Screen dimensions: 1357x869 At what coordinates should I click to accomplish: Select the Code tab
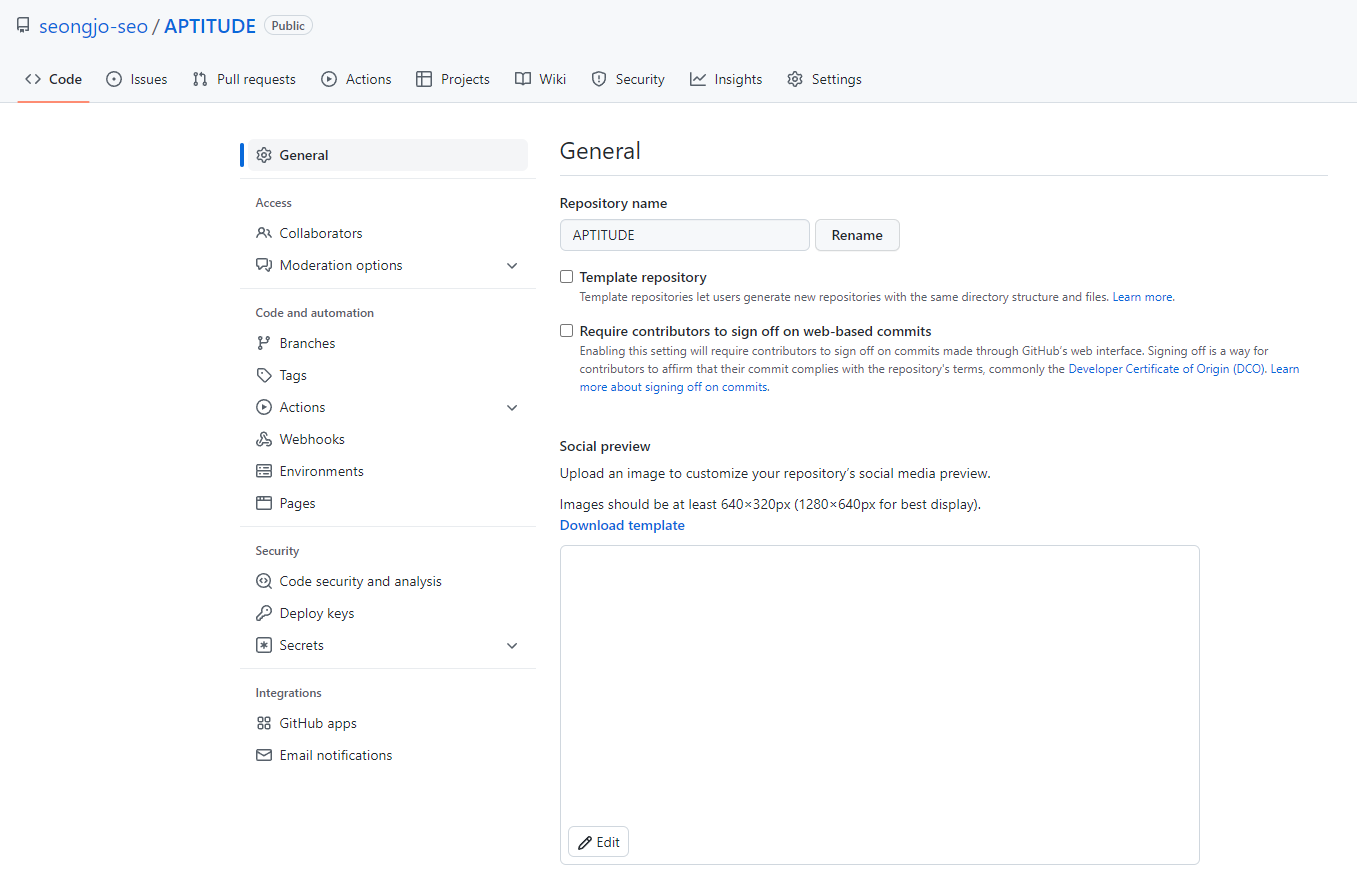(x=53, y=79)
